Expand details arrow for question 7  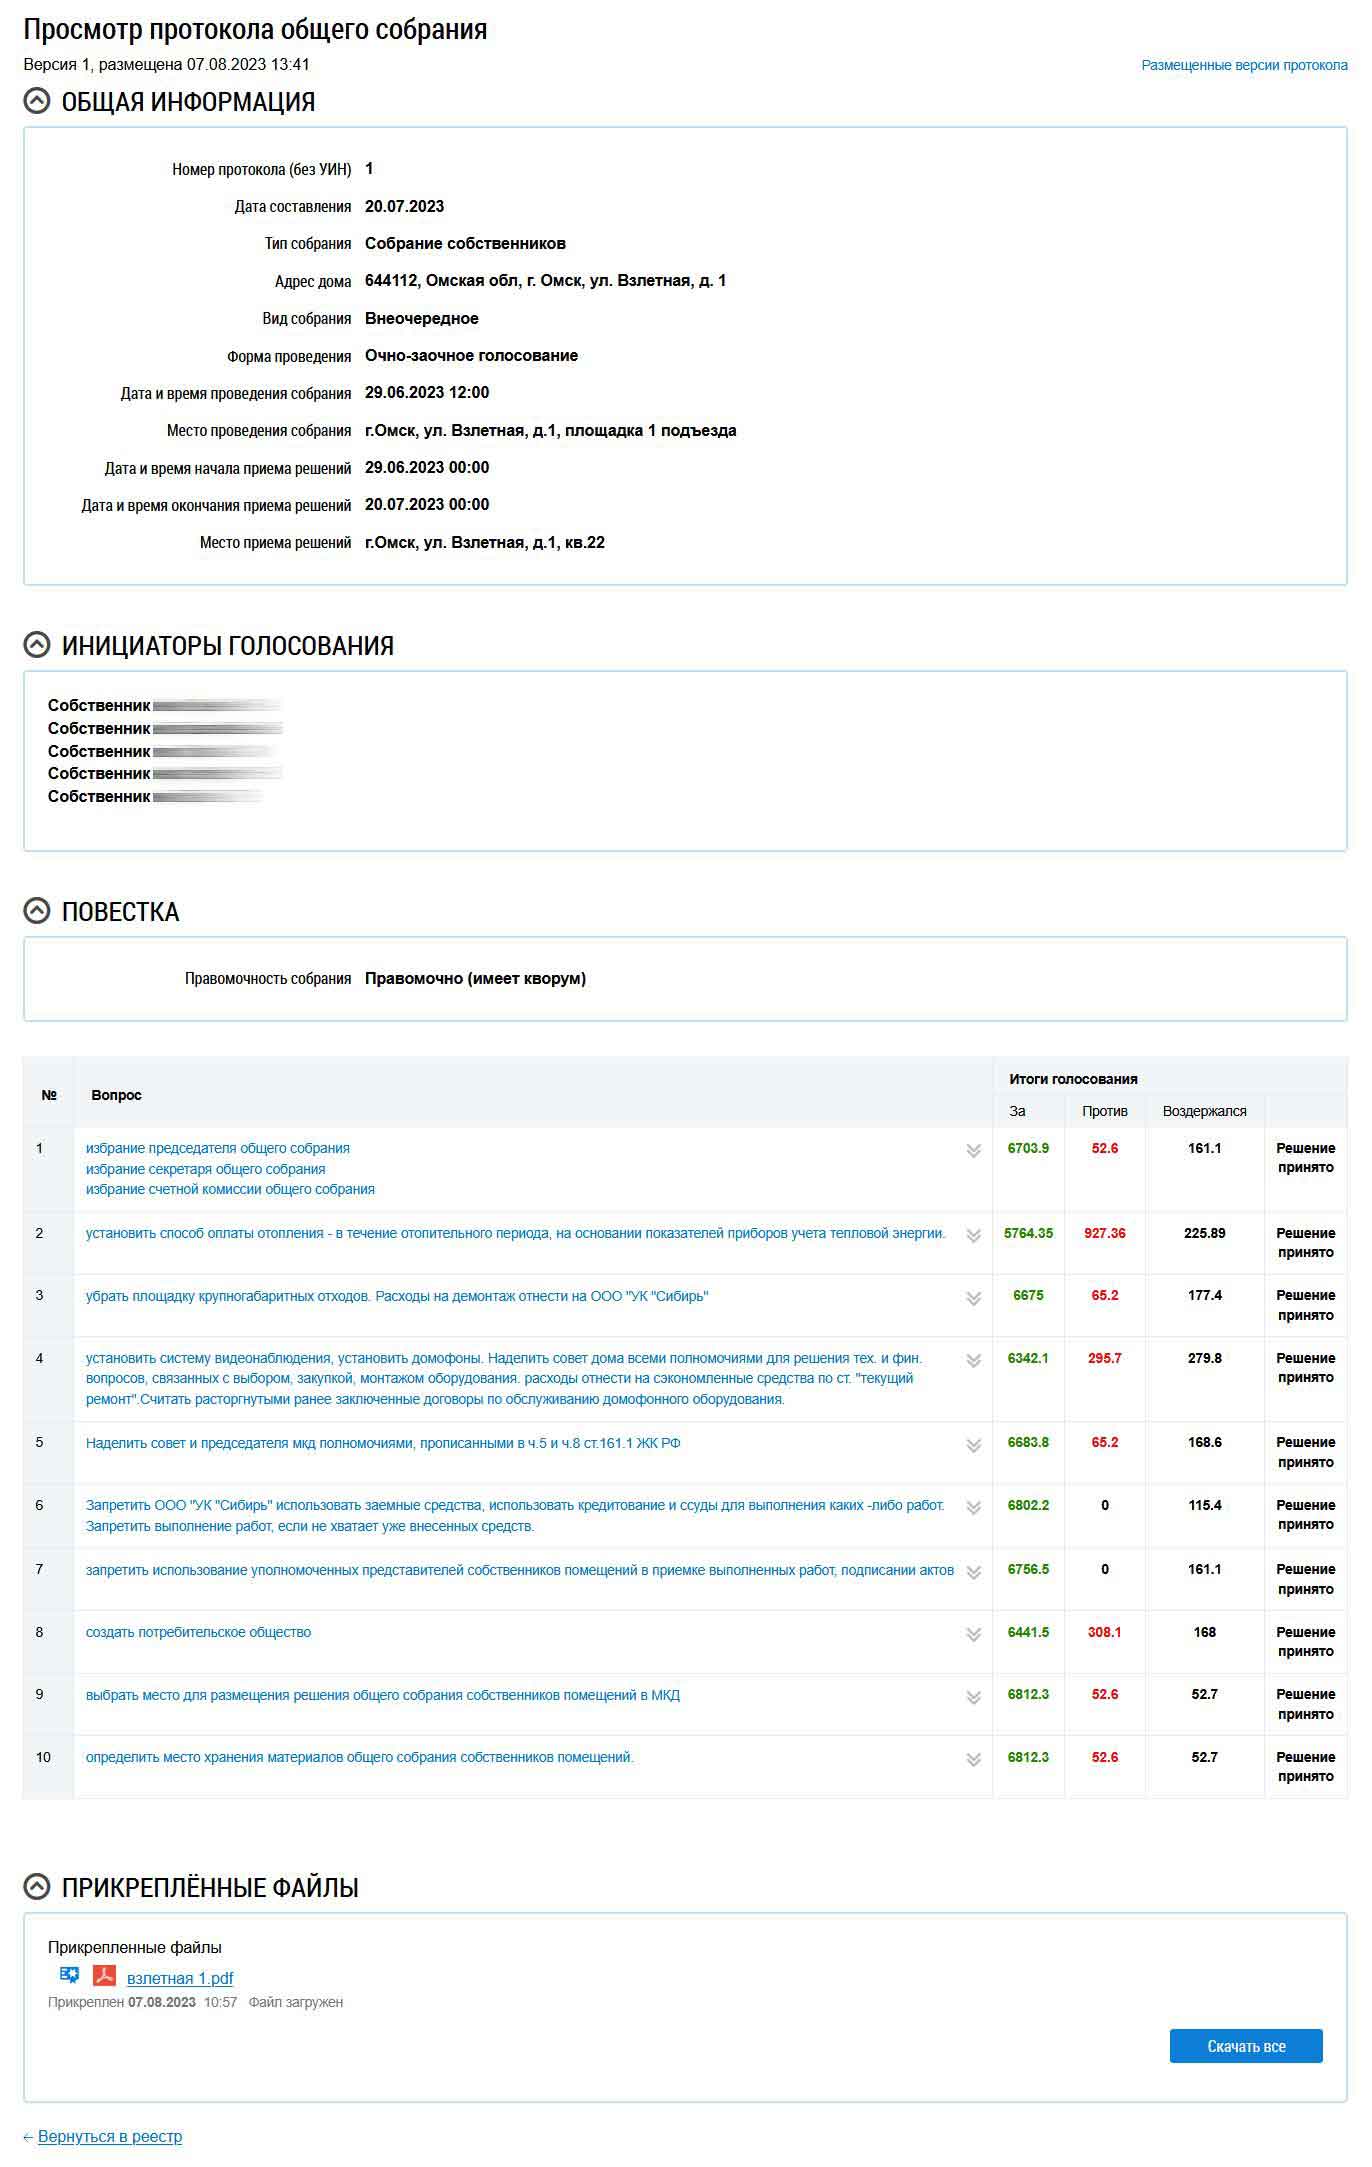click(973, 1573)
